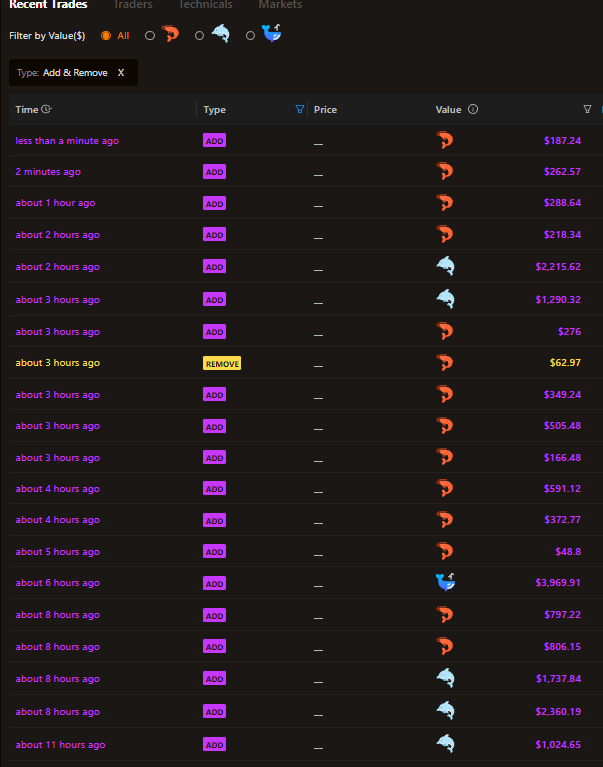Click the shrimp icon in $276 row

click(445, 331)
